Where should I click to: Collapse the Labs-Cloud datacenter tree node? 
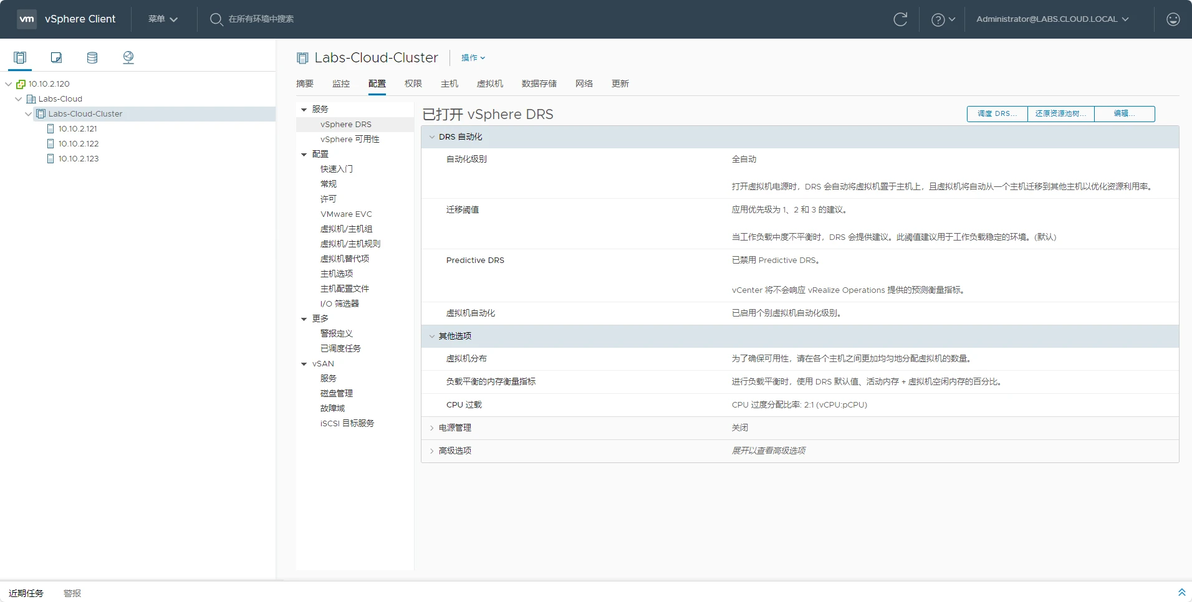coord(19,99)
